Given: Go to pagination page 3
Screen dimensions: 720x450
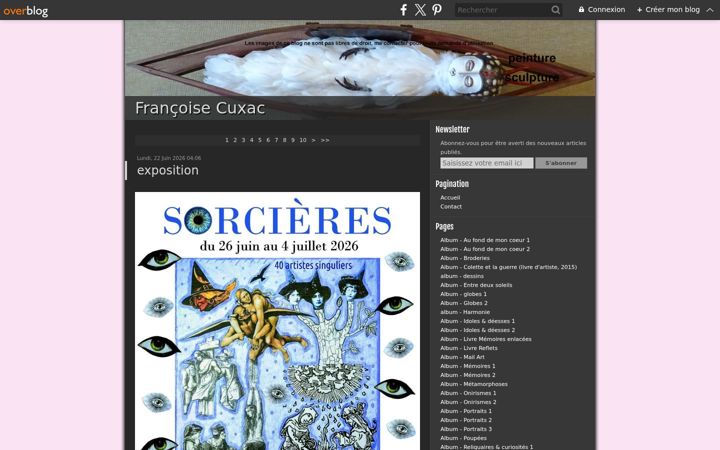Looking at the screenshot, I should pyautogui.click(x=243, y=140).
